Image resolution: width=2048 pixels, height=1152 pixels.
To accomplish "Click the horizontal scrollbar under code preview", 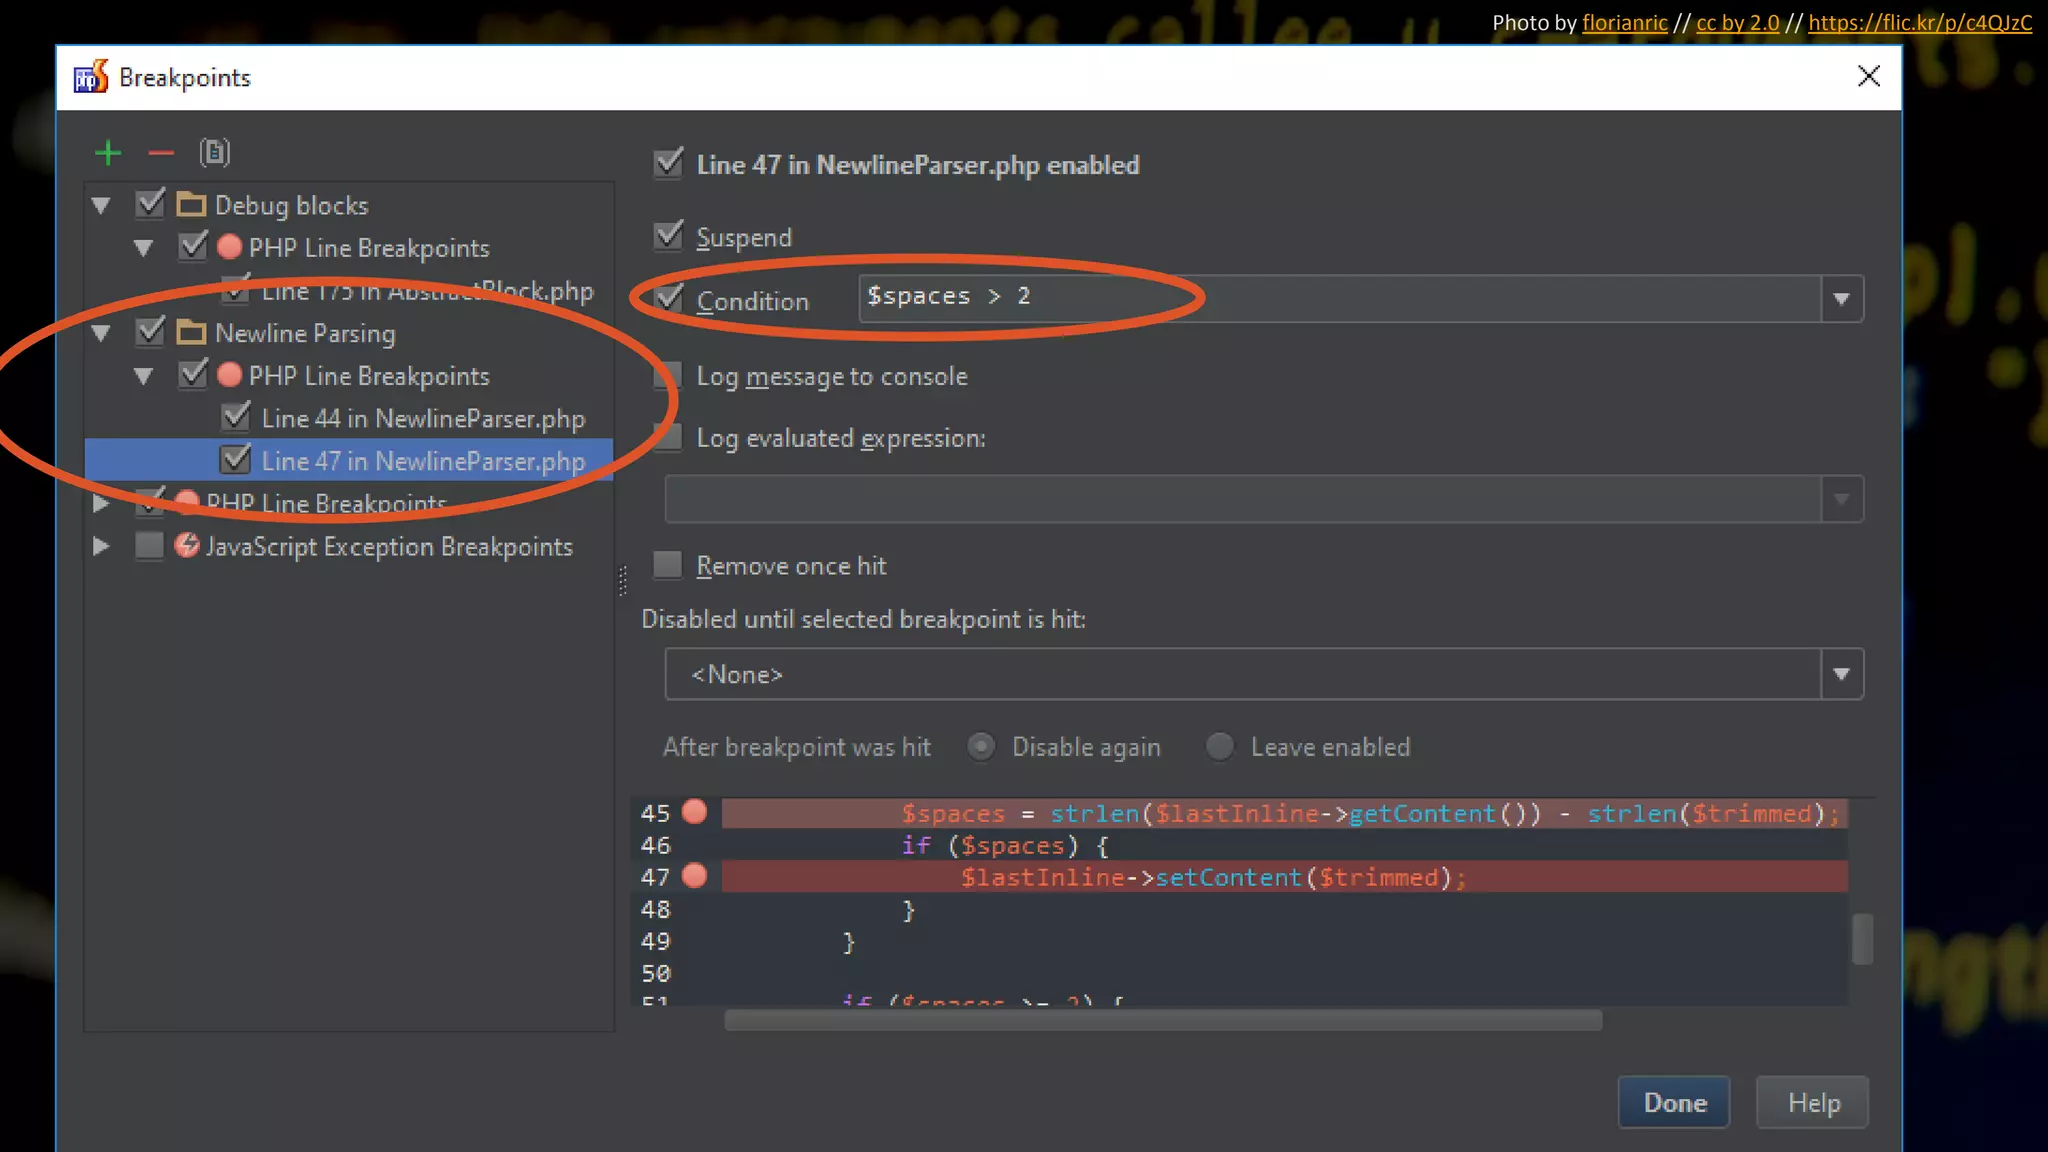I will pos(1162,1020).
